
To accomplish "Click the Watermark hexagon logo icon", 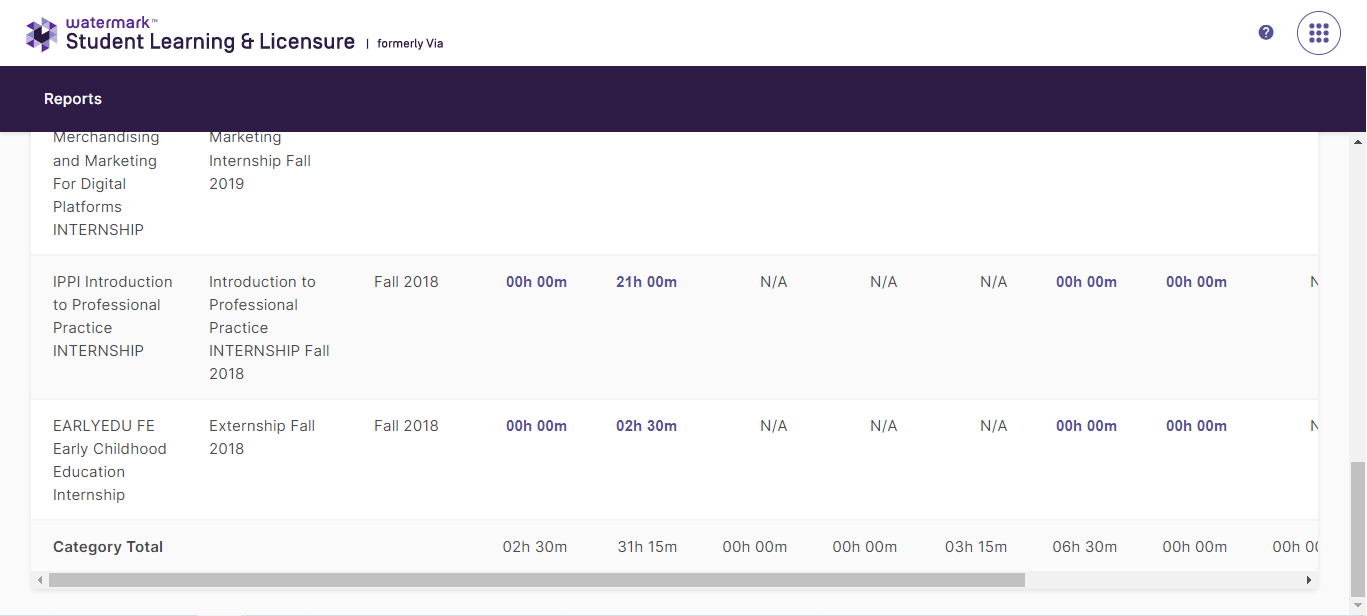I will pyautogui.click(x=41, y=34).
